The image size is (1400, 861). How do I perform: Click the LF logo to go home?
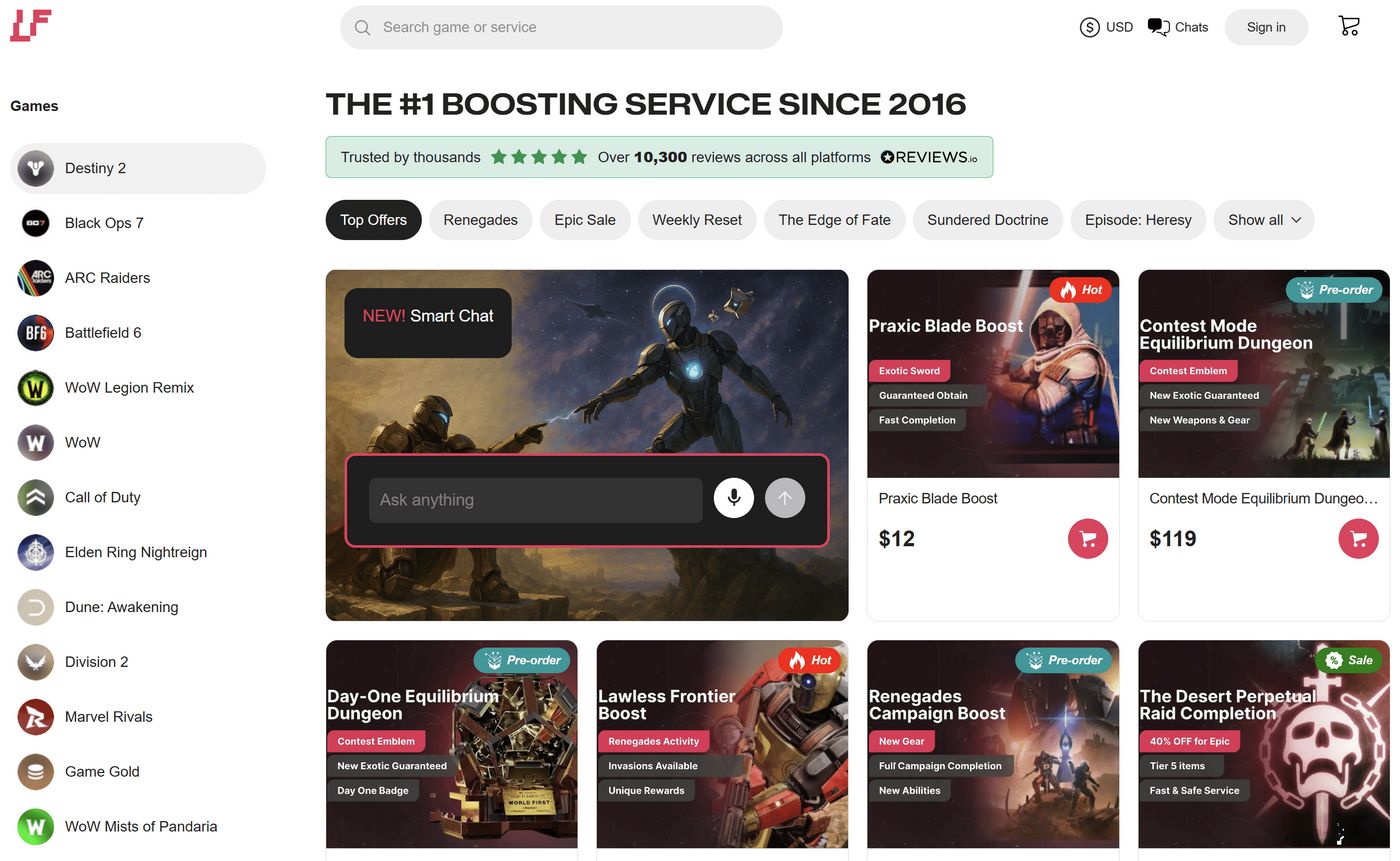pyautogui.click(x=30, y=27)
